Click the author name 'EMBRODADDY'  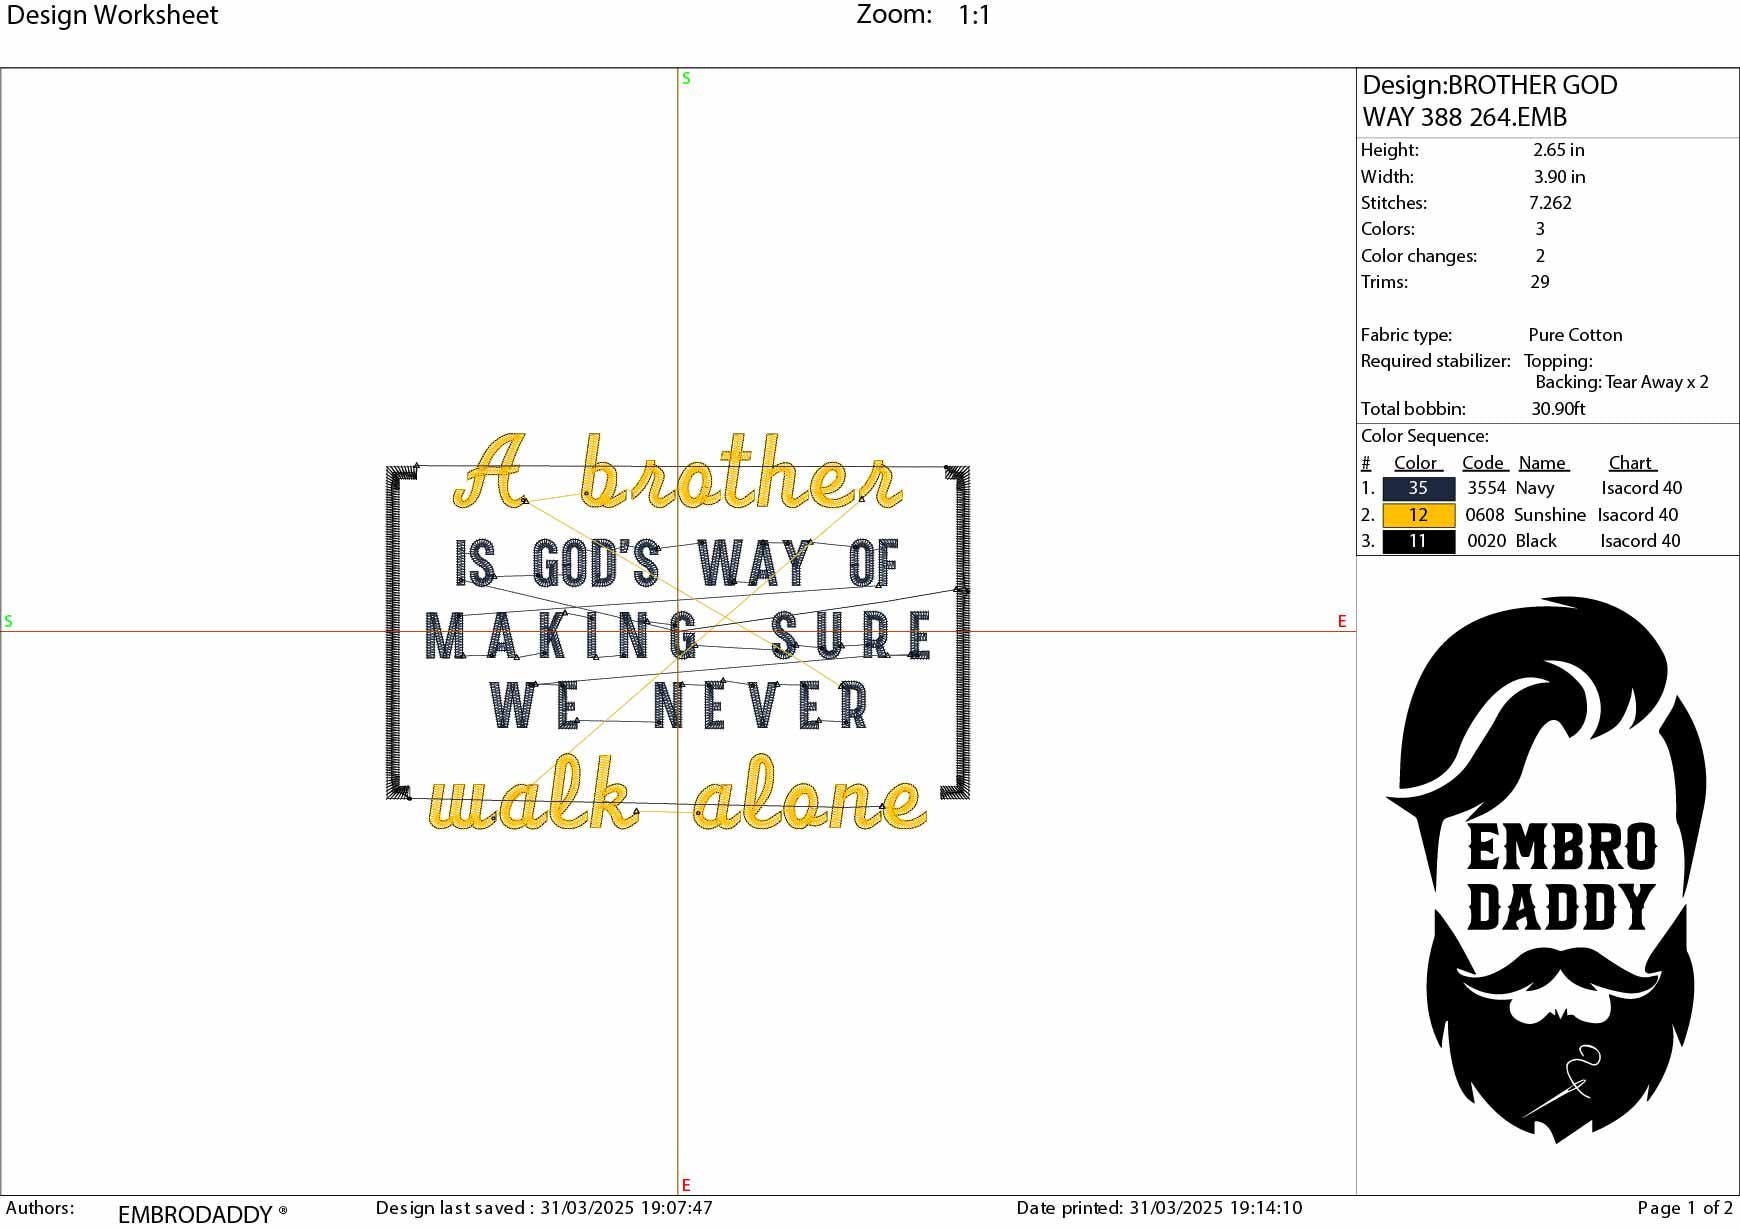pos(195,1214)
